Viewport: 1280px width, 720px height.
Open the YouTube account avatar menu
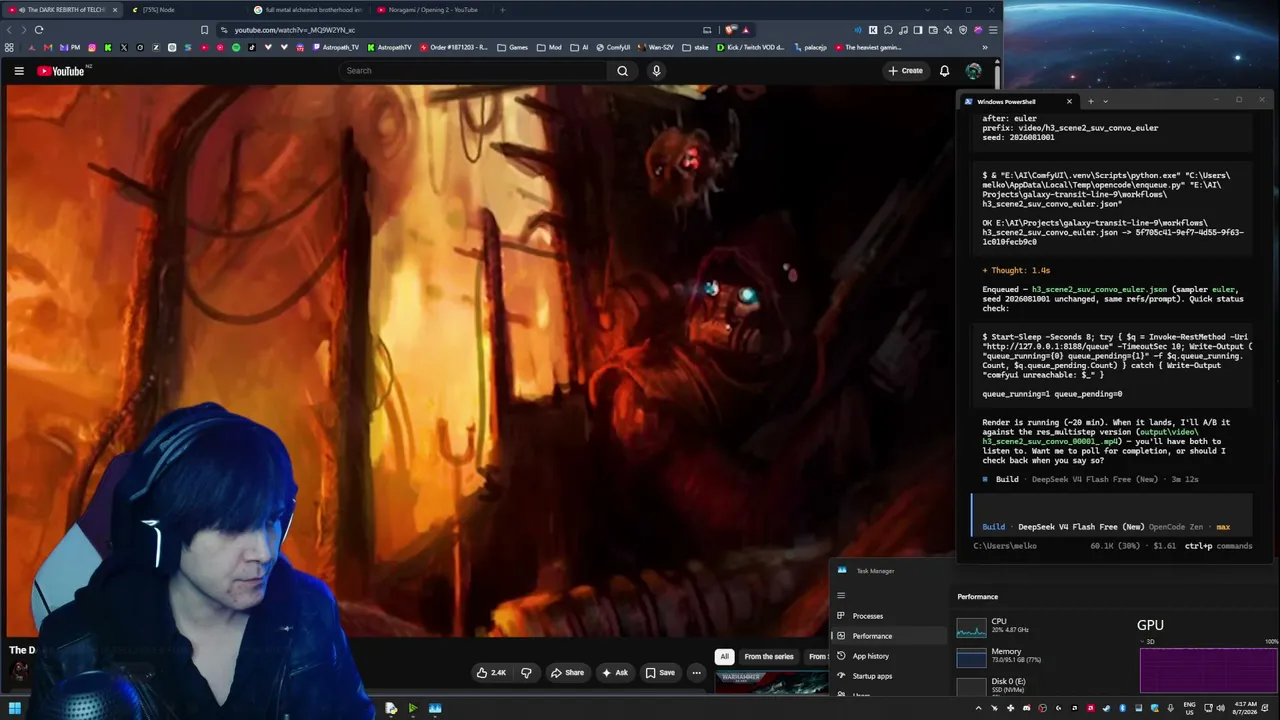pyautogui.click(x=973, y=71)
